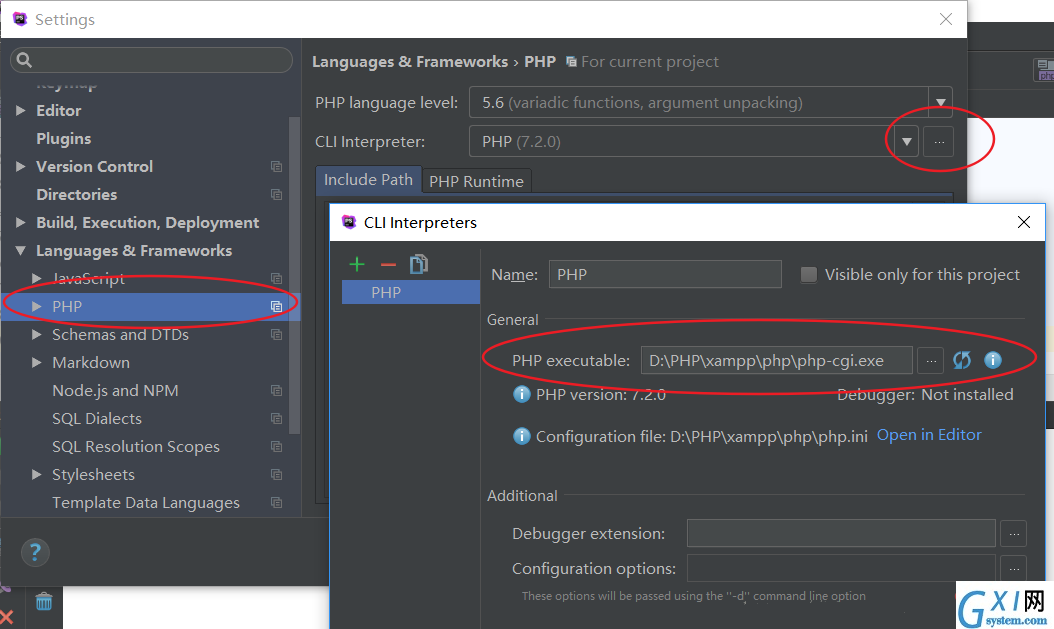
Task: Browse for the PHP executable path
Action: point(930,360)
